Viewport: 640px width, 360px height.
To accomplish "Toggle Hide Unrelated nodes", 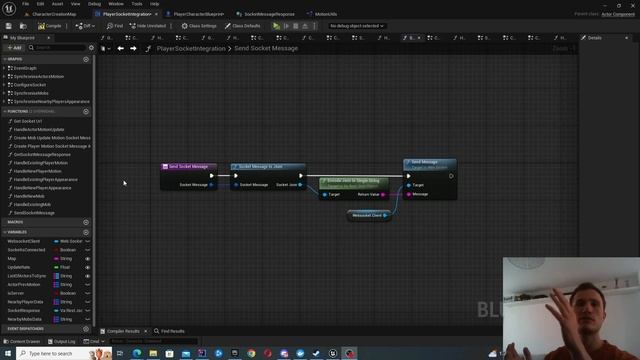I will (148, 26).
